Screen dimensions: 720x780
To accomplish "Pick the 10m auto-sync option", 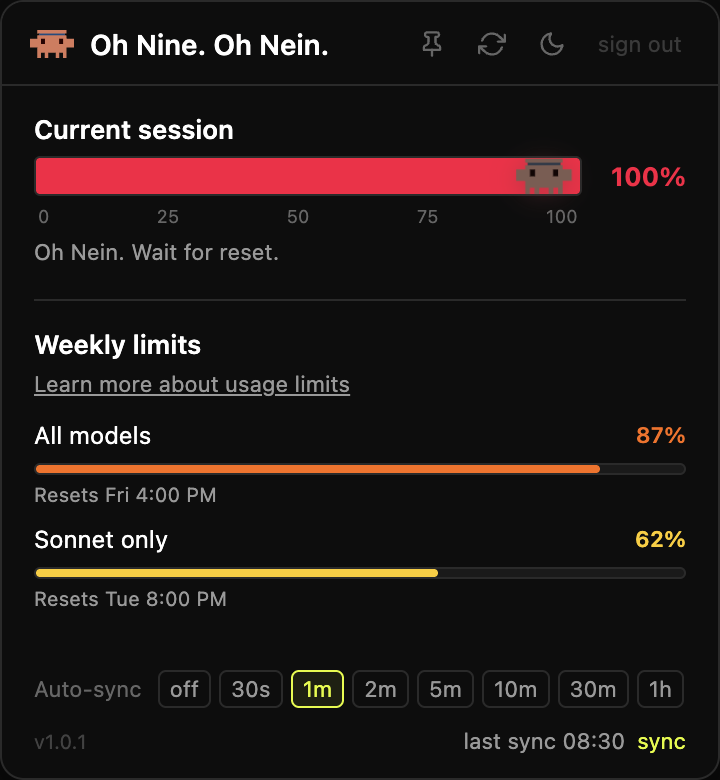I will [515, 689].
